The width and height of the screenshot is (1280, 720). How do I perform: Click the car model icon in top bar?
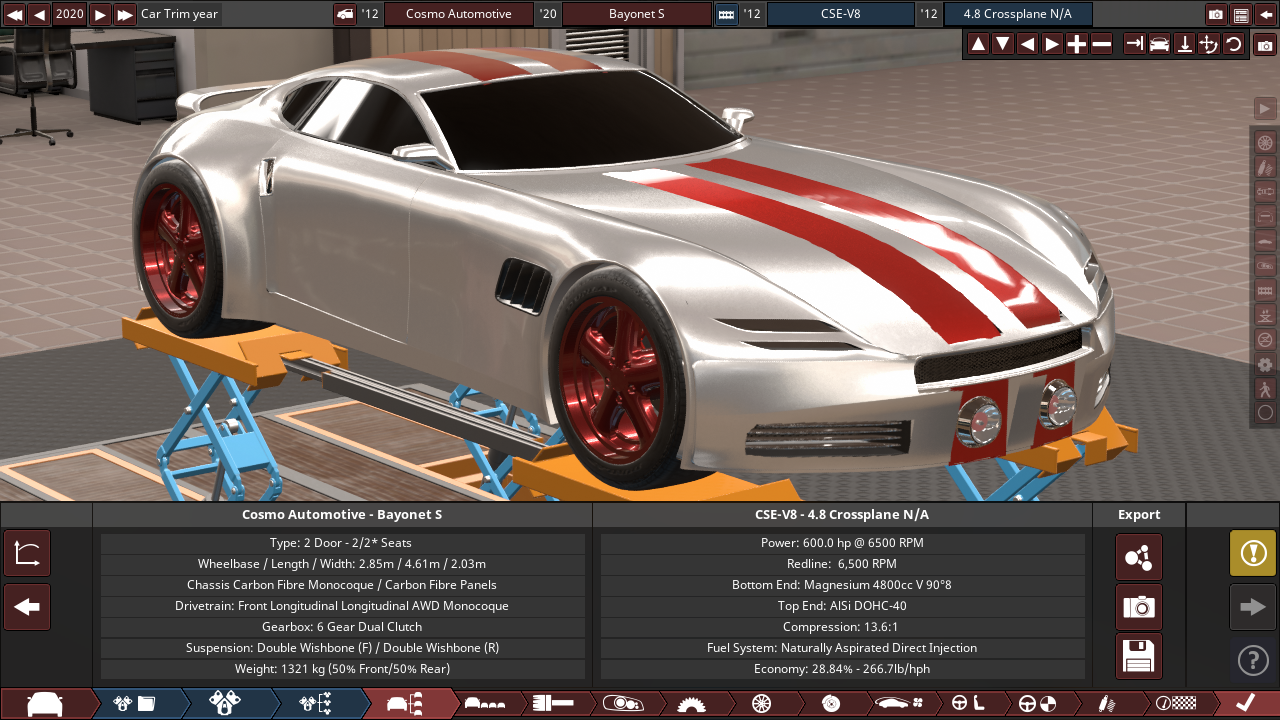click(x=344, y=14)
